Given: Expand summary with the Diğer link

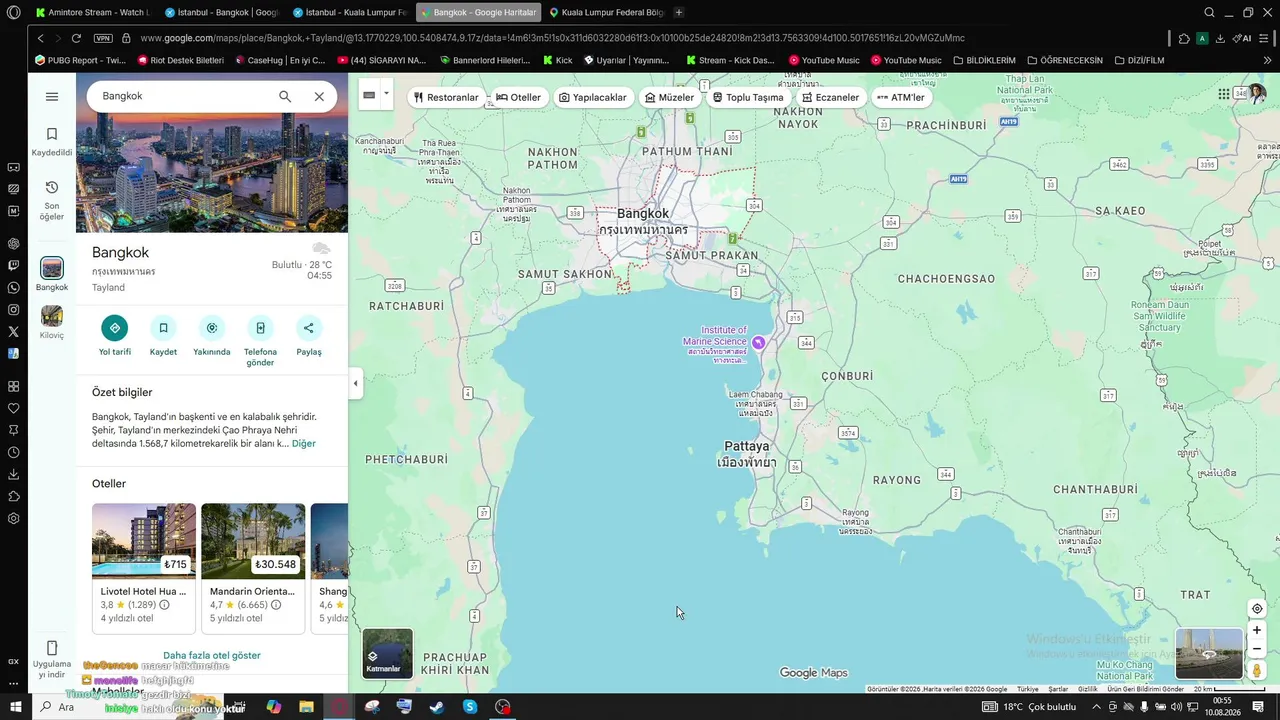Looking at the screenshot, I should (x=304, y=443).
